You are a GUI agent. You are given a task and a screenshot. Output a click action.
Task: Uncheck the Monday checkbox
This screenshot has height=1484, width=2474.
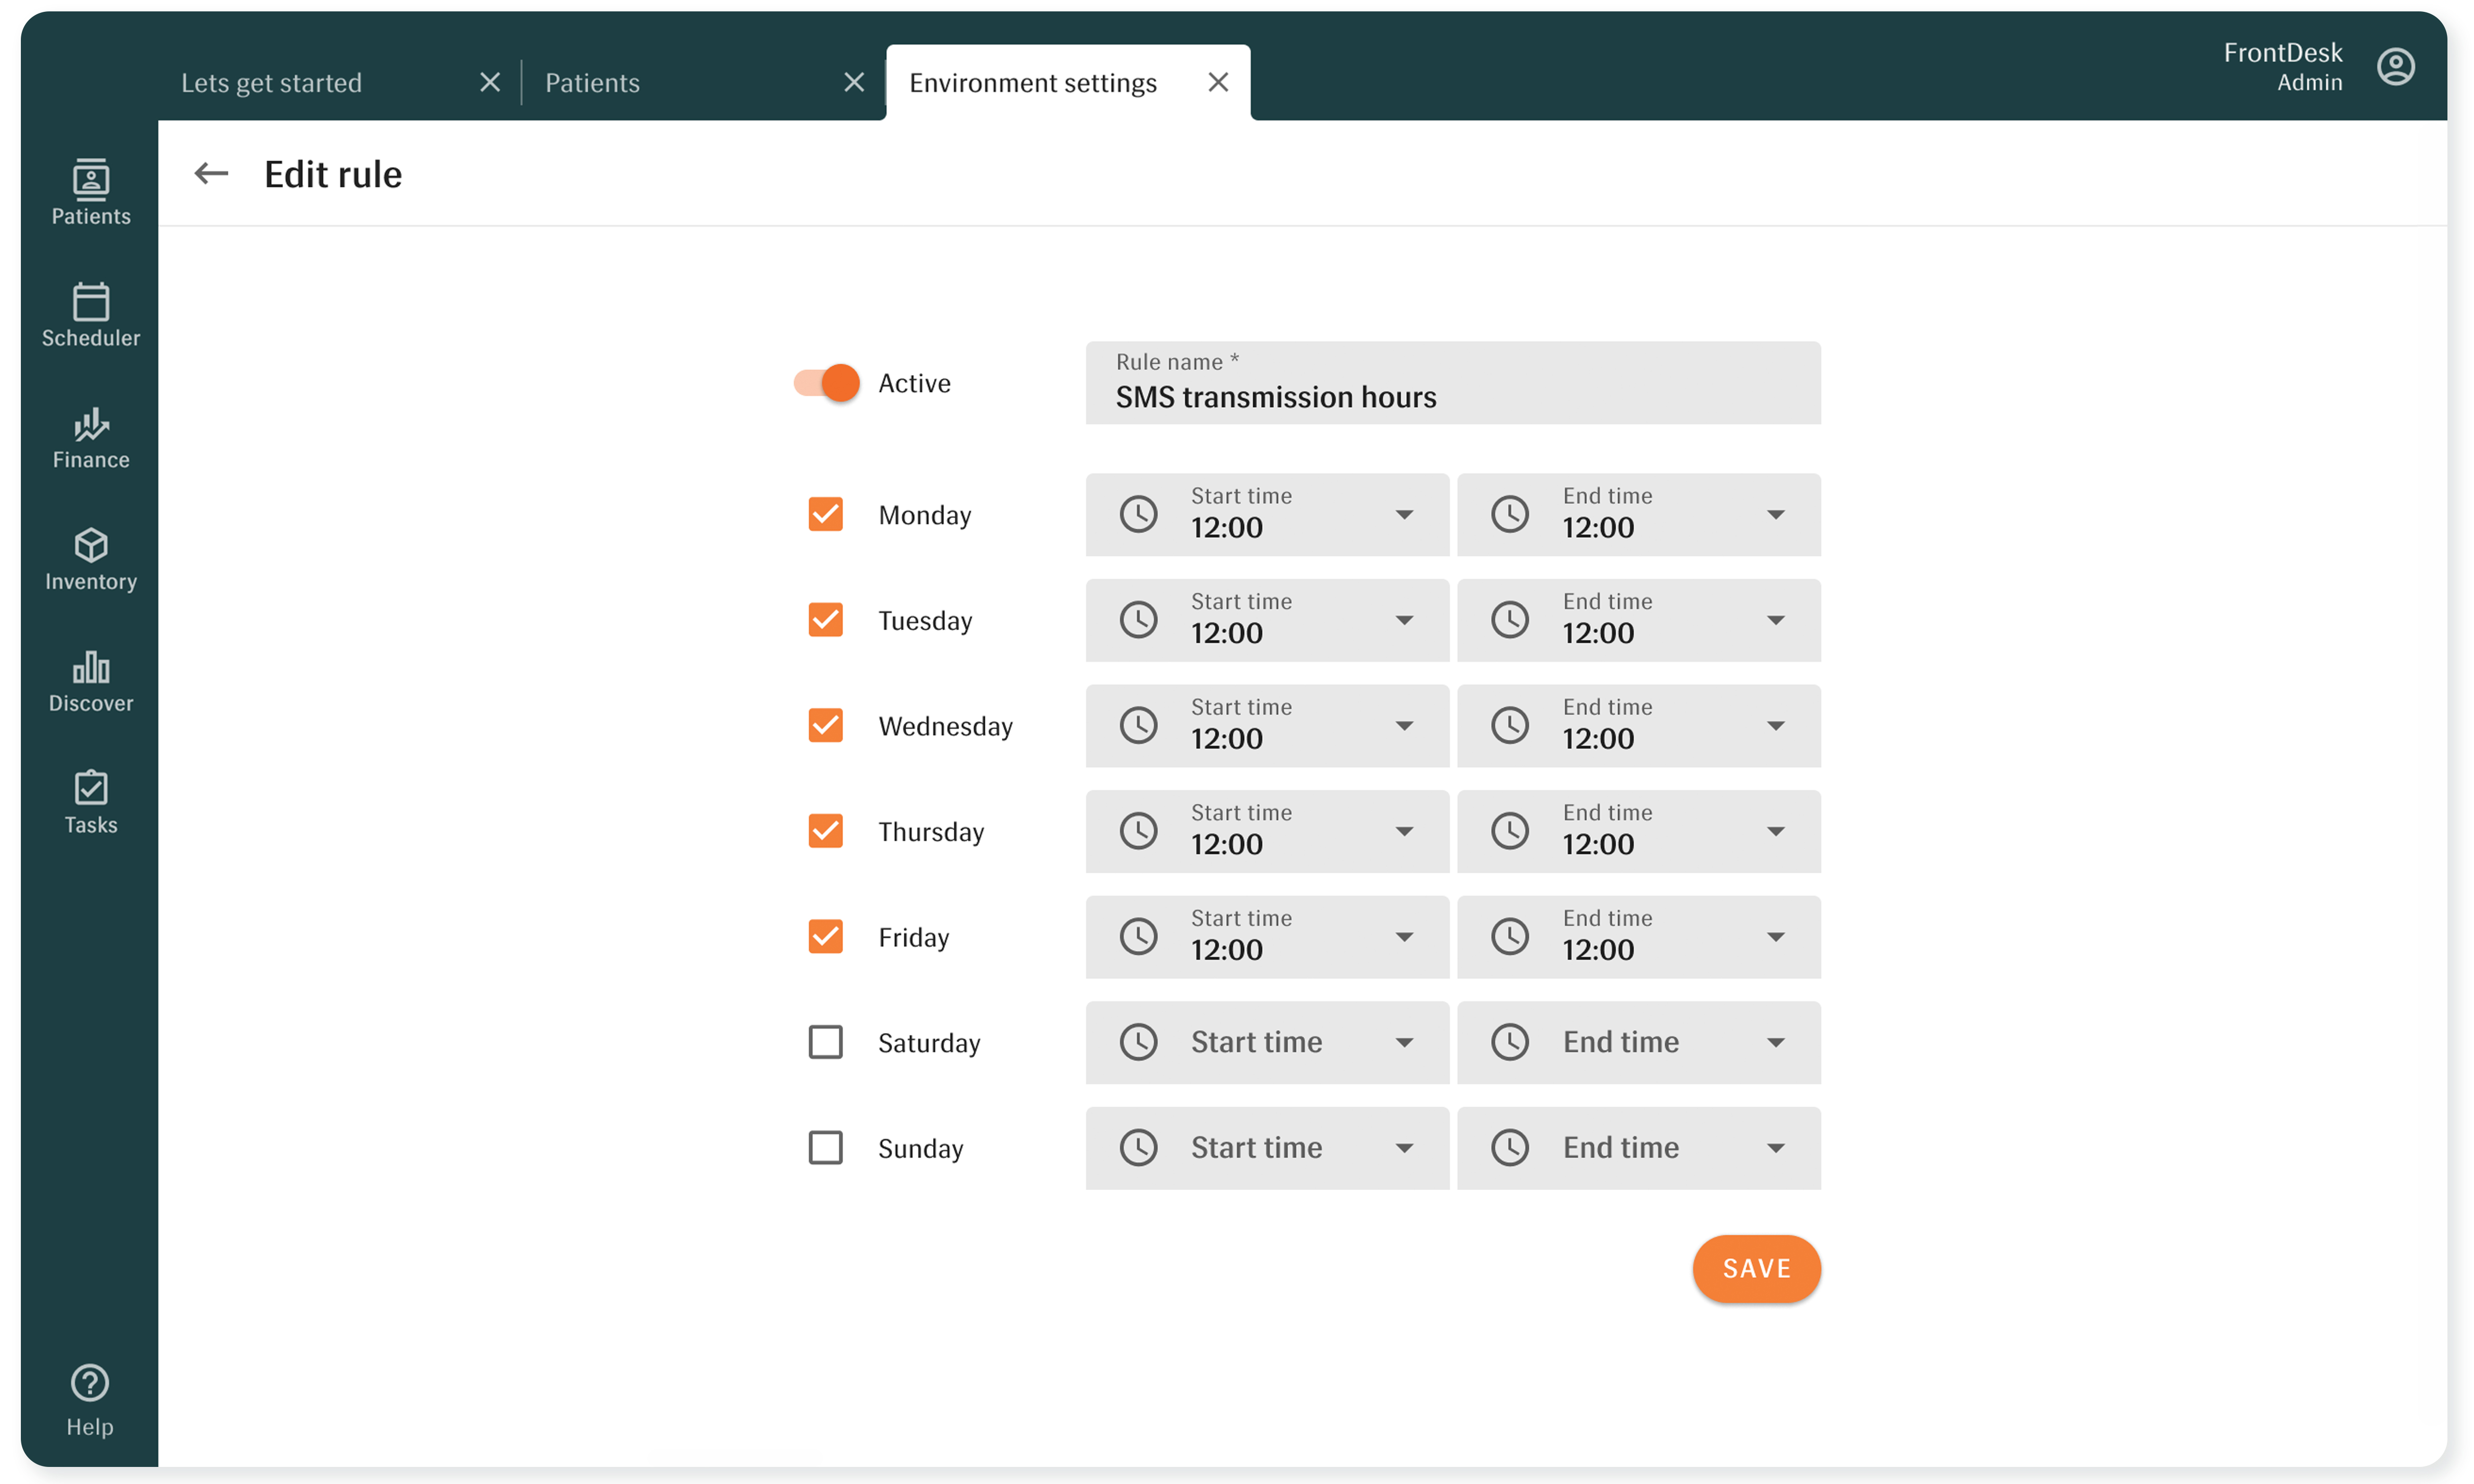coord(825,514)
